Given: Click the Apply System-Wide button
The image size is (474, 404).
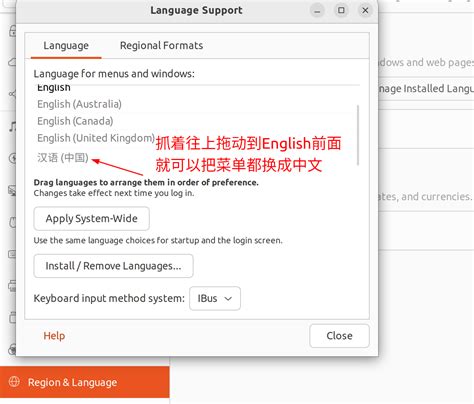Looking at the screenshot, I should click(x=91, y=218).
